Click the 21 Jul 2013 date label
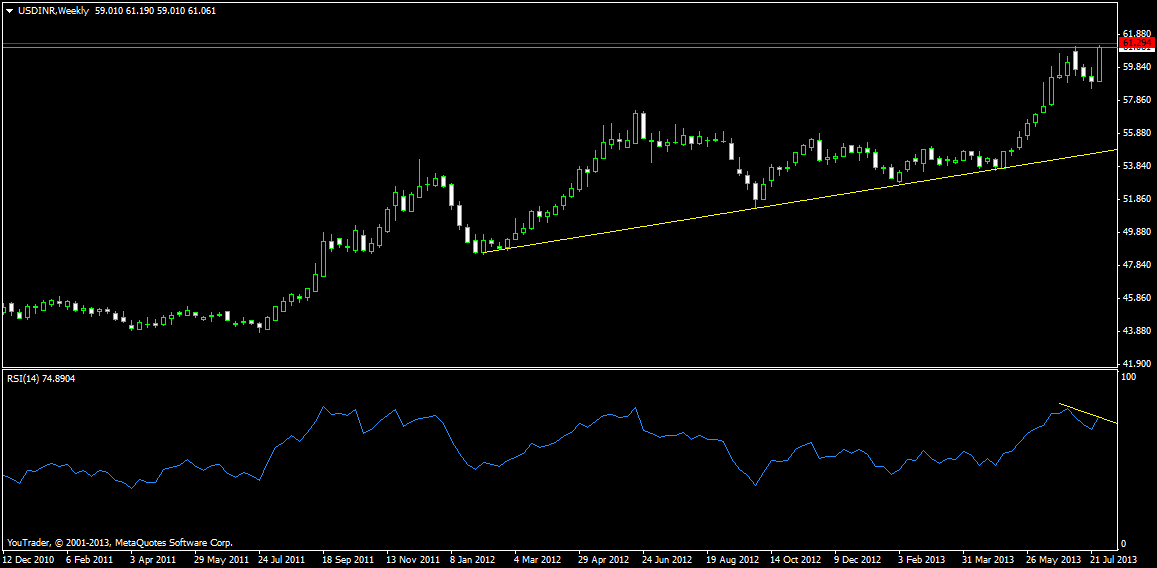The image size is (1157, 568). [x=1112, y=559]
